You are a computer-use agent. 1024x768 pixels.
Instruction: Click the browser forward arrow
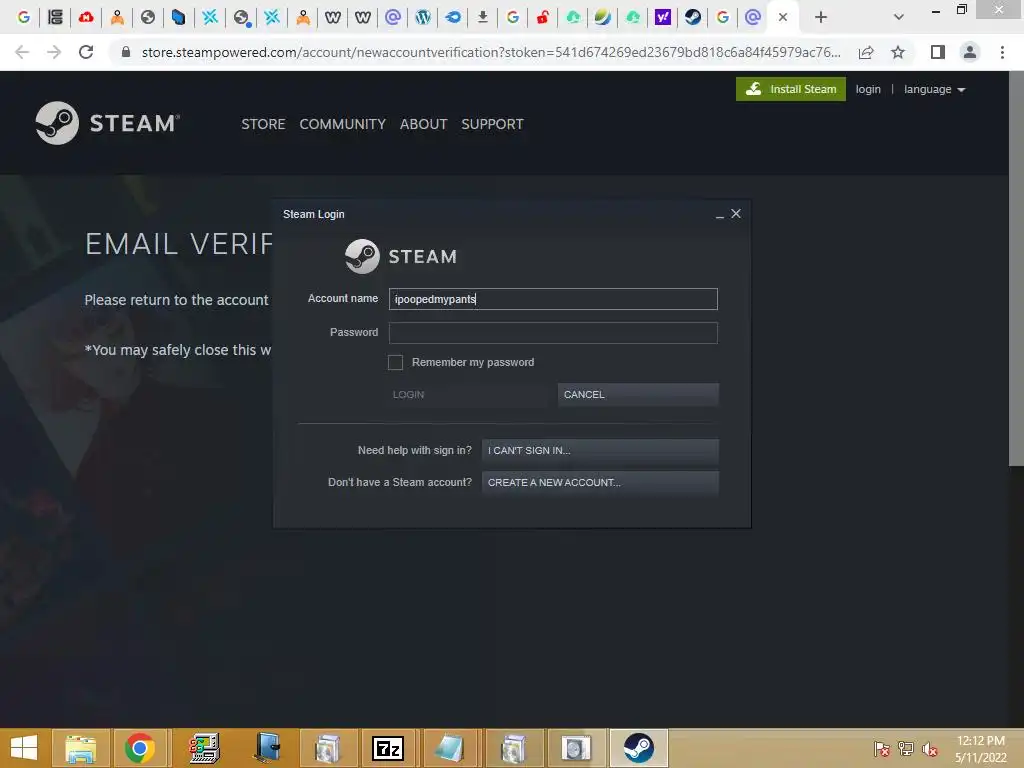point(54,52)
